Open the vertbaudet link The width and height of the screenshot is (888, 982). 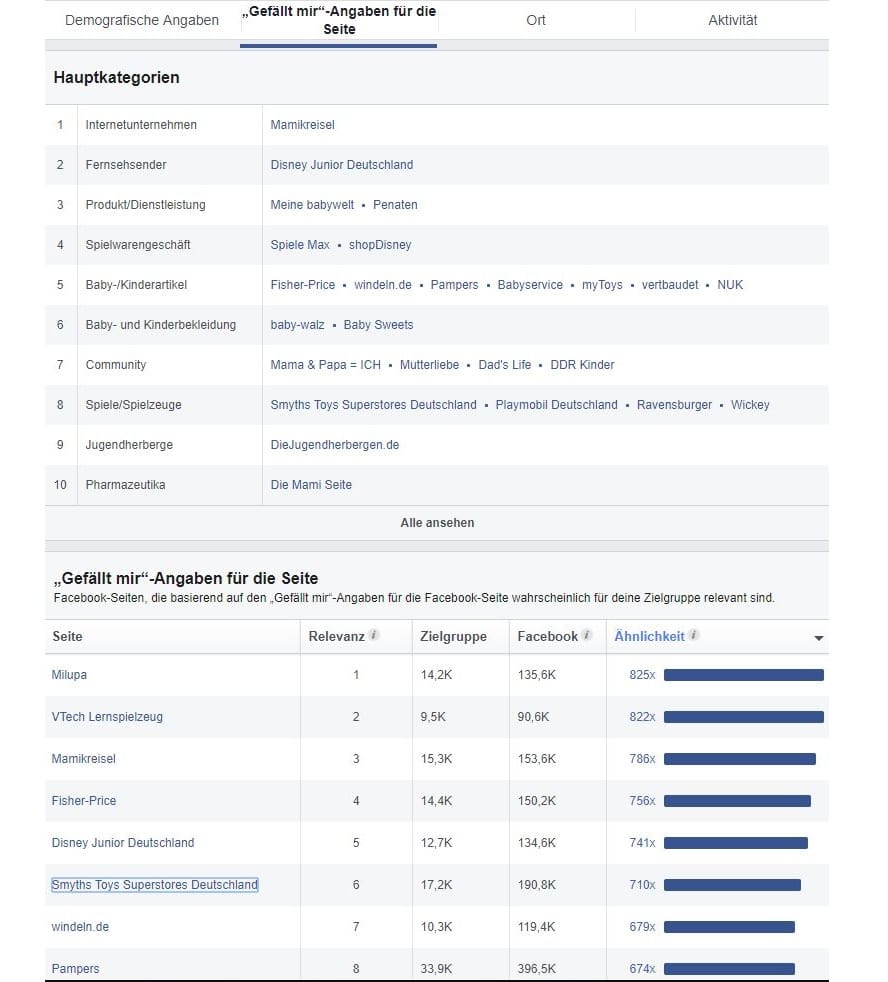coord(670,285)
